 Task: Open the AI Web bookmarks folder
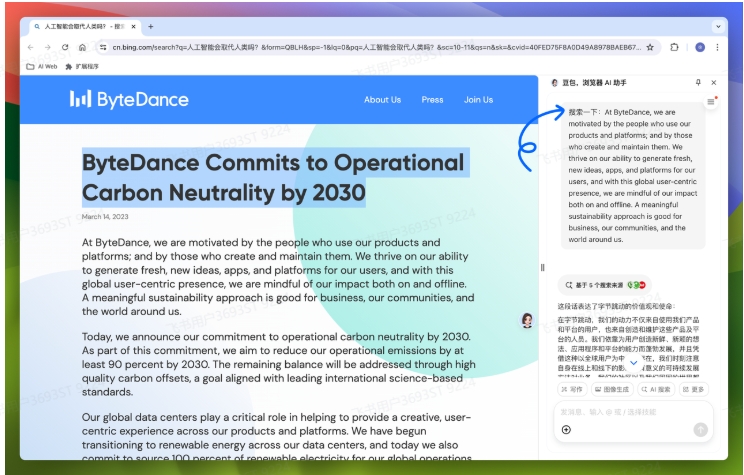click(x=42, y=66)
